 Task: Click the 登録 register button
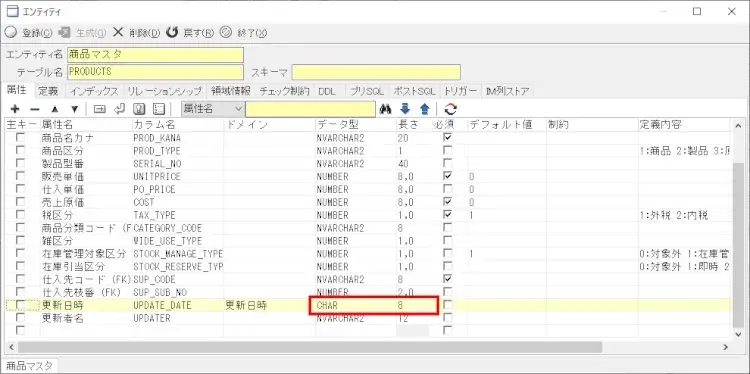click(x=28, y=33)
